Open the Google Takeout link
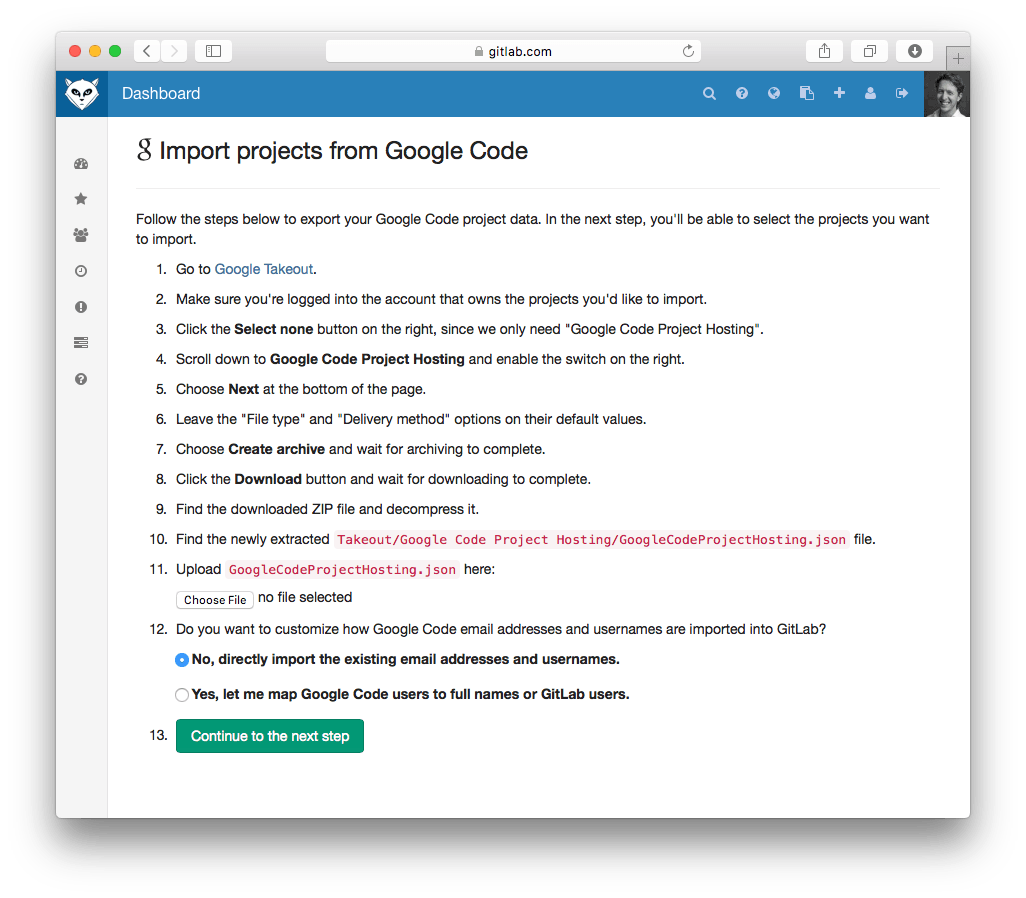This screenshot has height=898, width=1026. (x=263, y=268)
